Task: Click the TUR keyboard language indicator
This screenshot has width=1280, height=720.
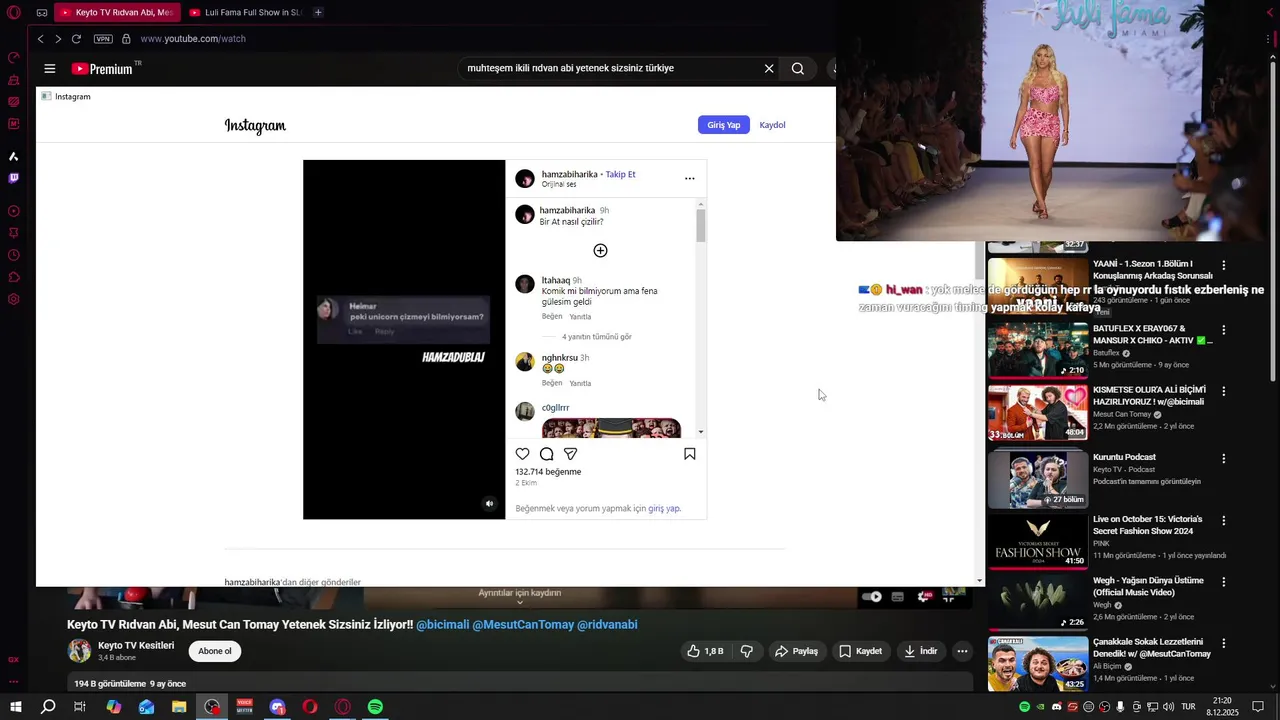Action: point(1188,707)
